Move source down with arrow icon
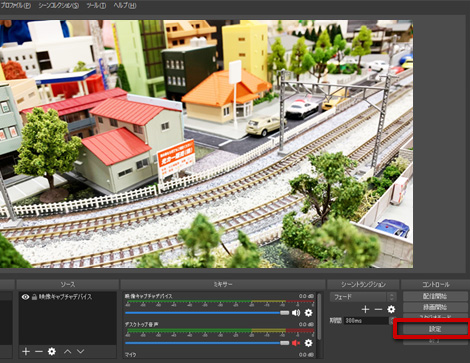Image resolution: width=470 pixels, height=363 pixels. coord(80,351)
